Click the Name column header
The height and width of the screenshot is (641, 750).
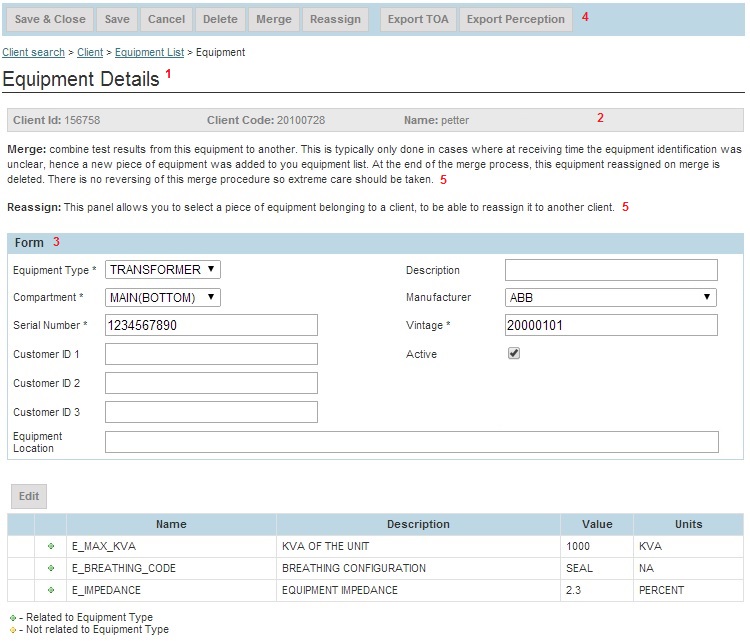171,524
